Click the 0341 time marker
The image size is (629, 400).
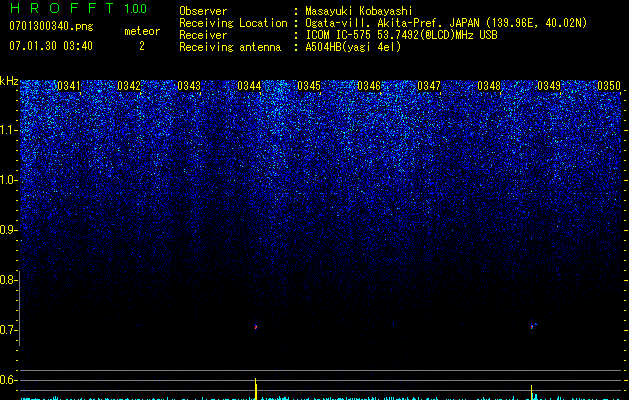(69, 86)
